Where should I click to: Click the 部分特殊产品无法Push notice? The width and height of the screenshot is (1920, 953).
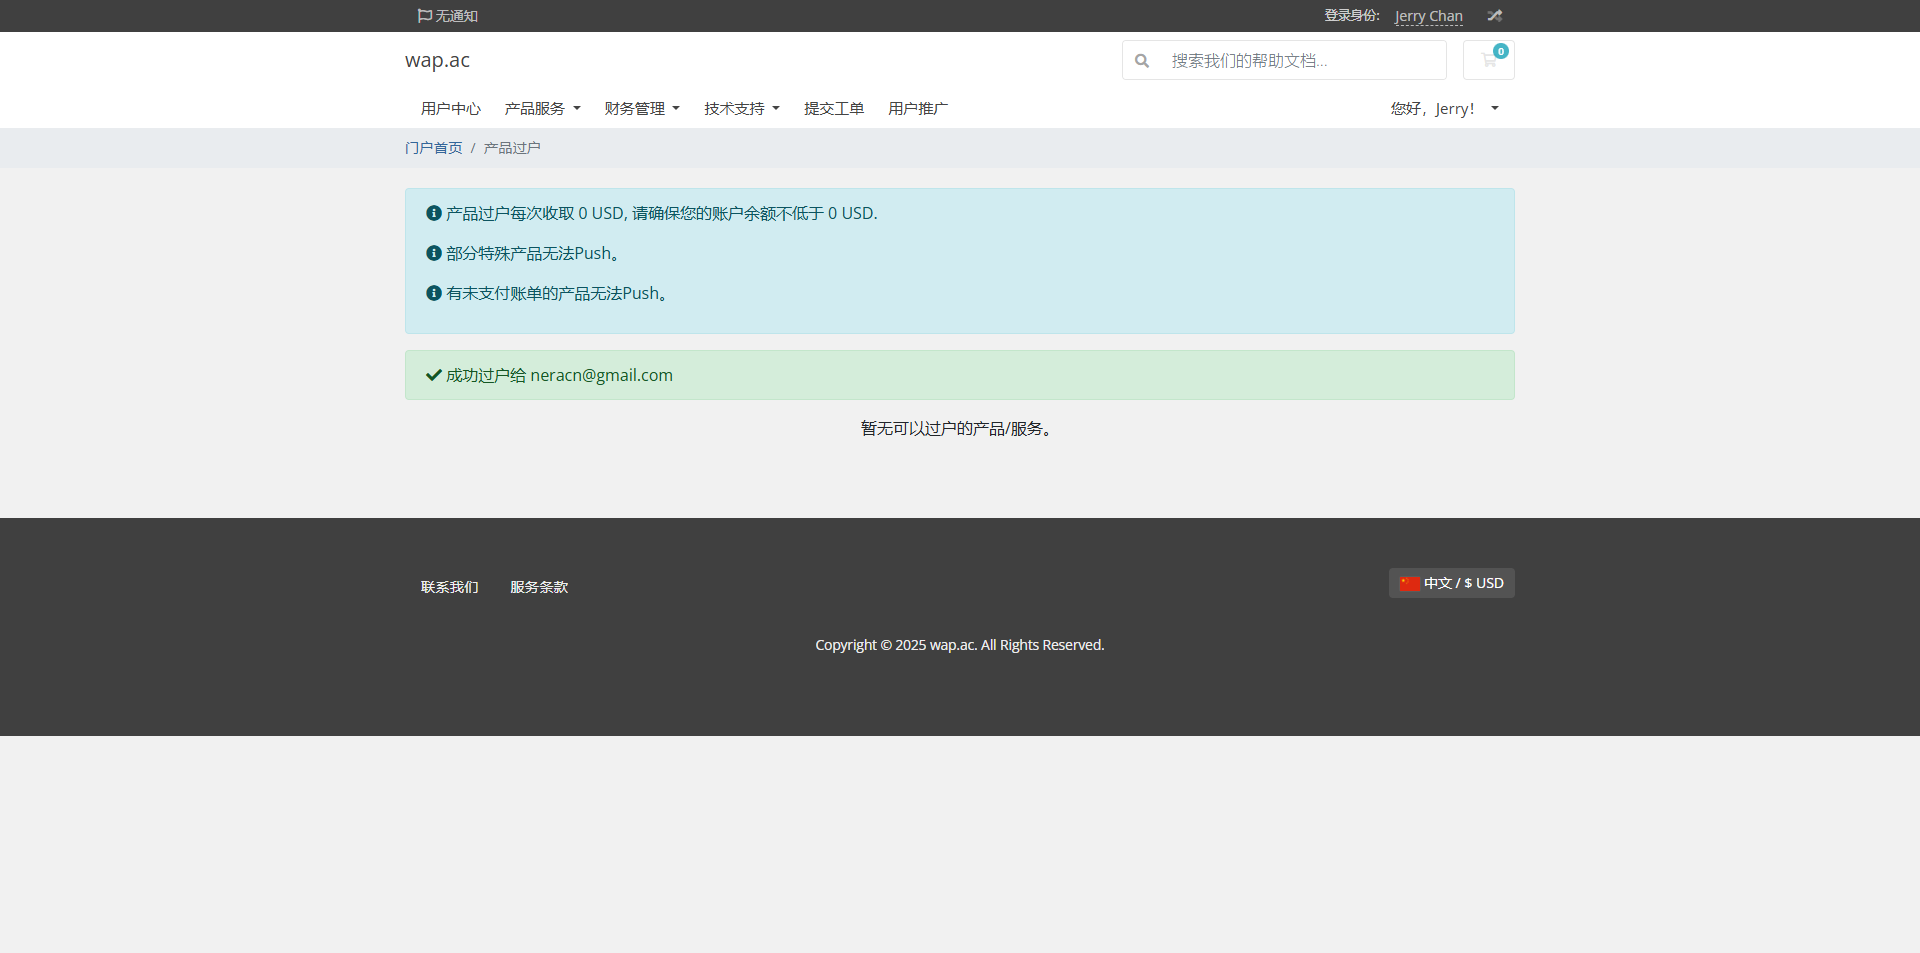pos(524,253)
